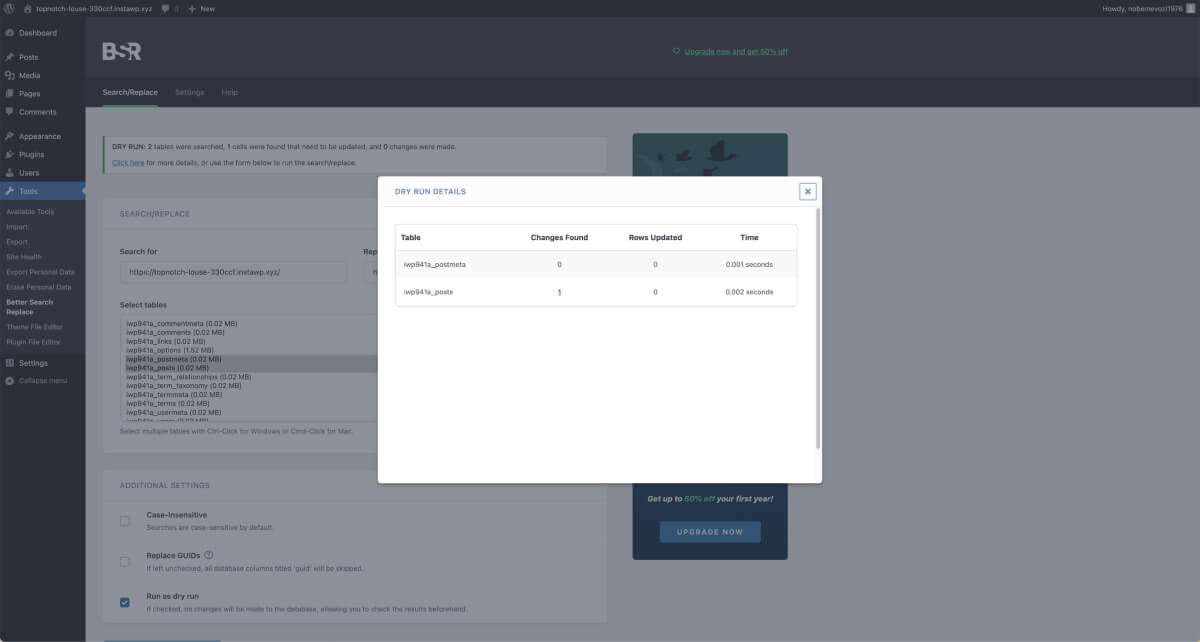Viewport: 1200px width, 642px height.
Task: Select iwp941a_posts (0.02 MB) in tables list
Action: pyautogui.click(x=168, y=368)
